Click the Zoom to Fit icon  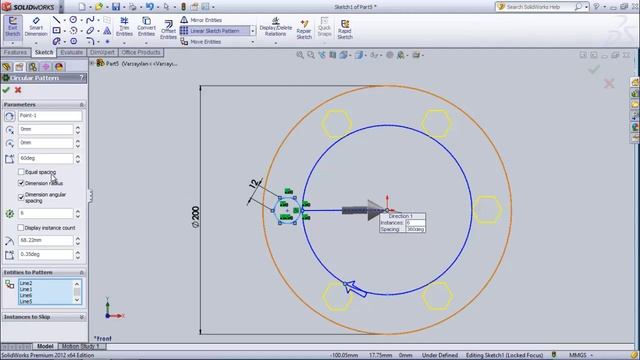[300, 55]
